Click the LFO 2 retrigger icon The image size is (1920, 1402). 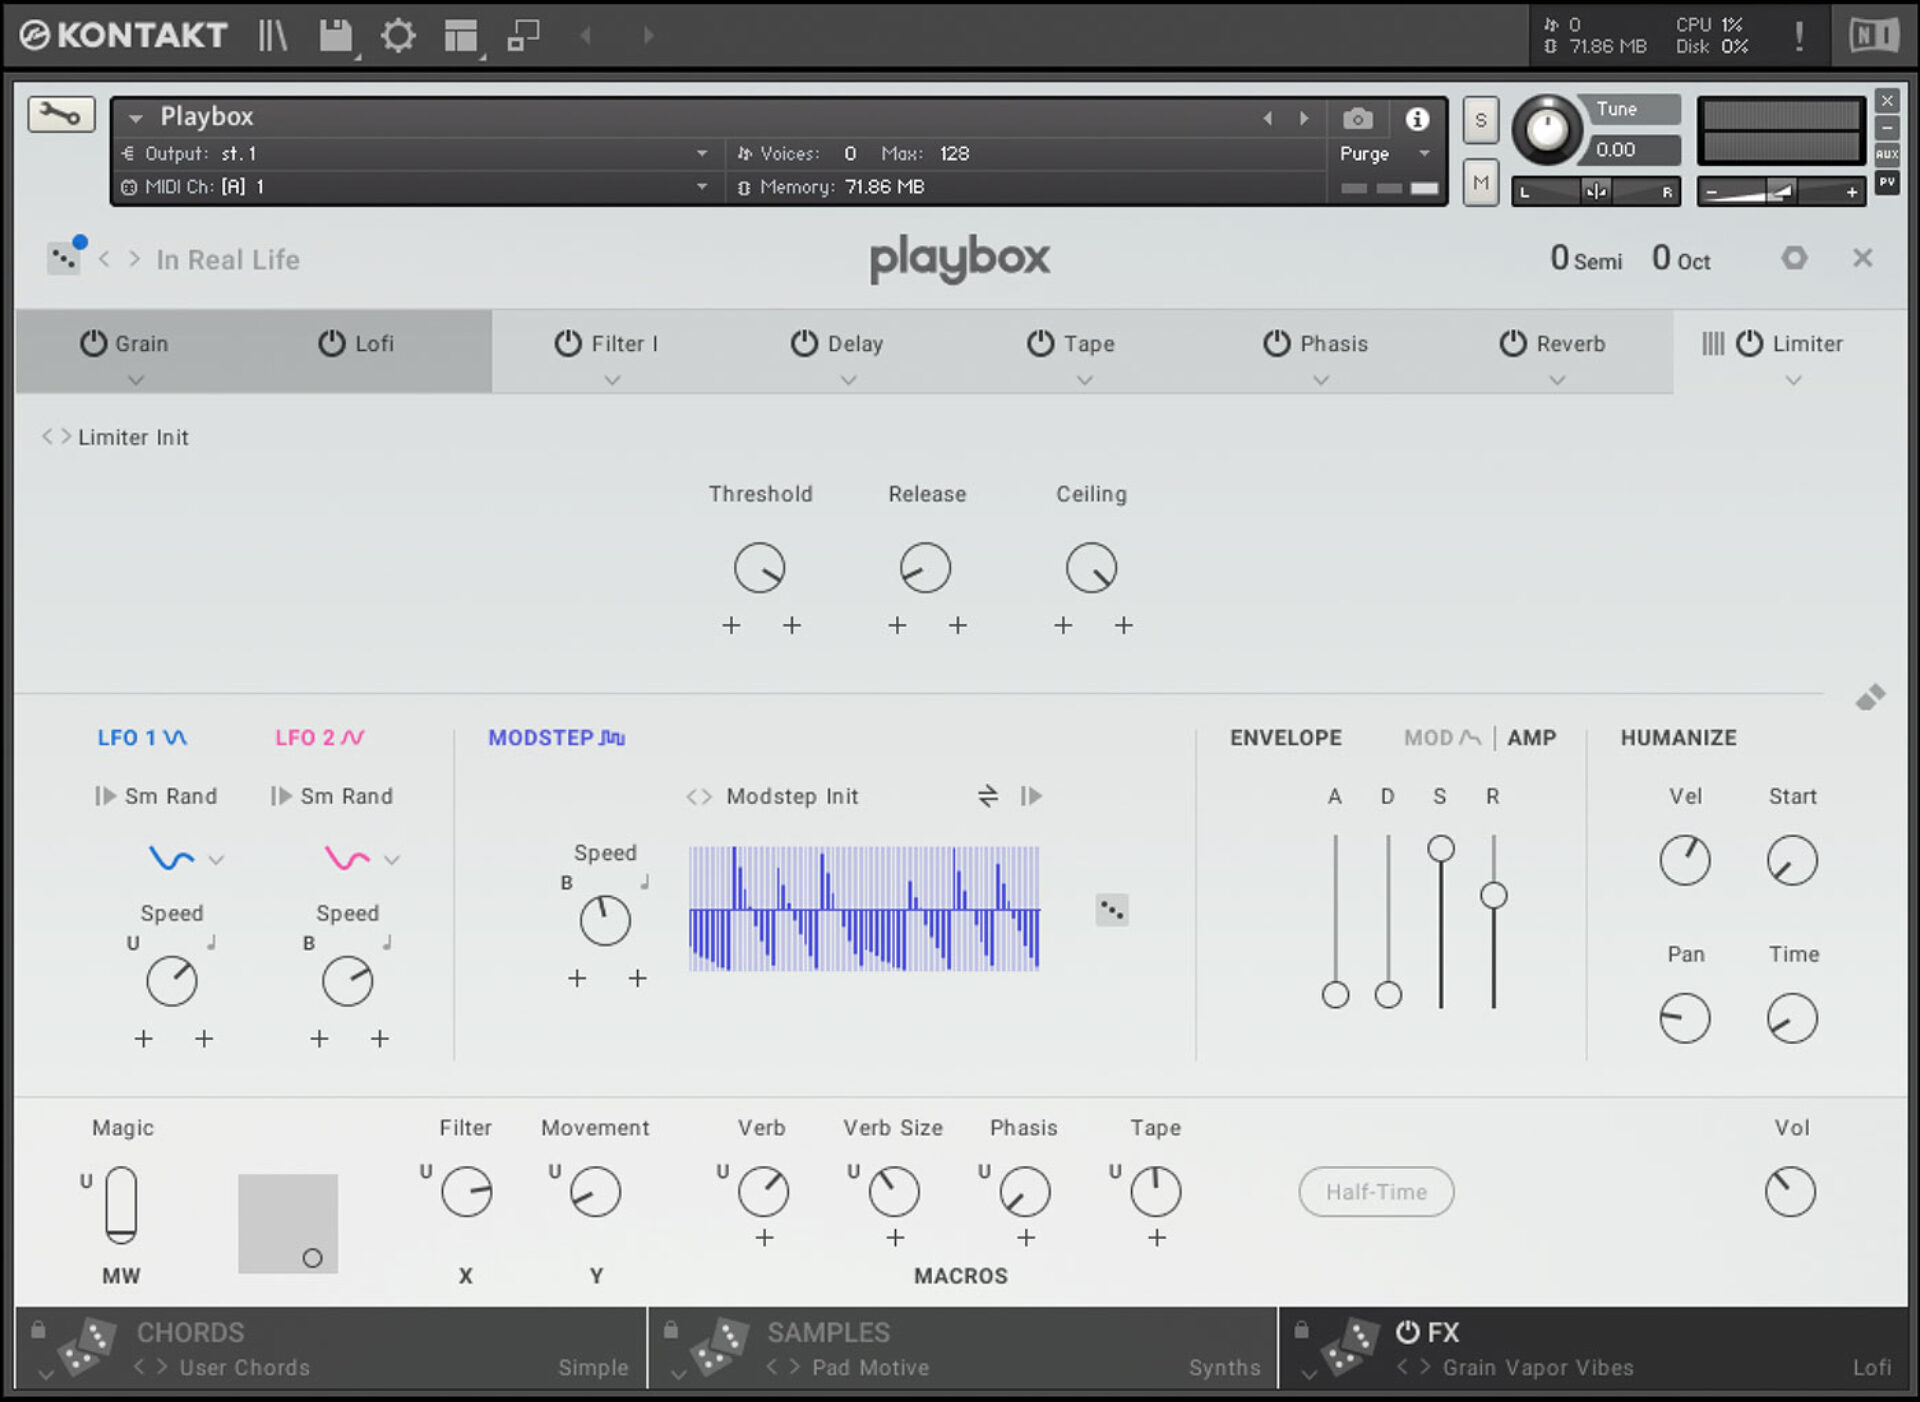tap(281, 796)
